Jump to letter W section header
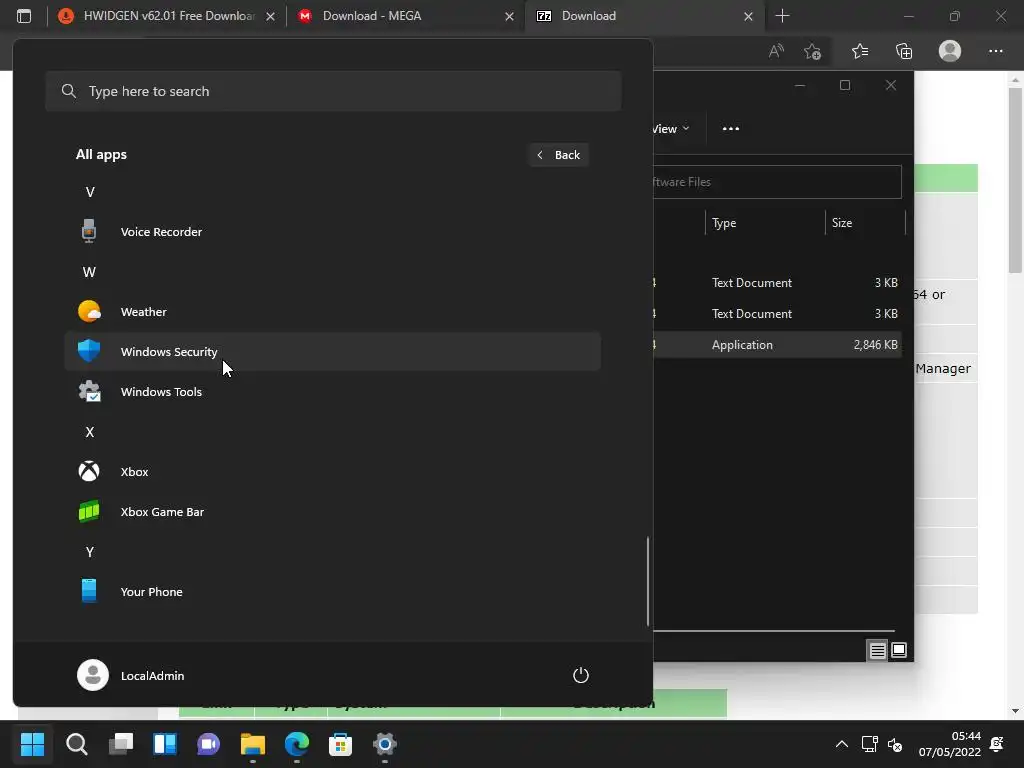The image size is (1024, 768). click(x=89, y=272)
